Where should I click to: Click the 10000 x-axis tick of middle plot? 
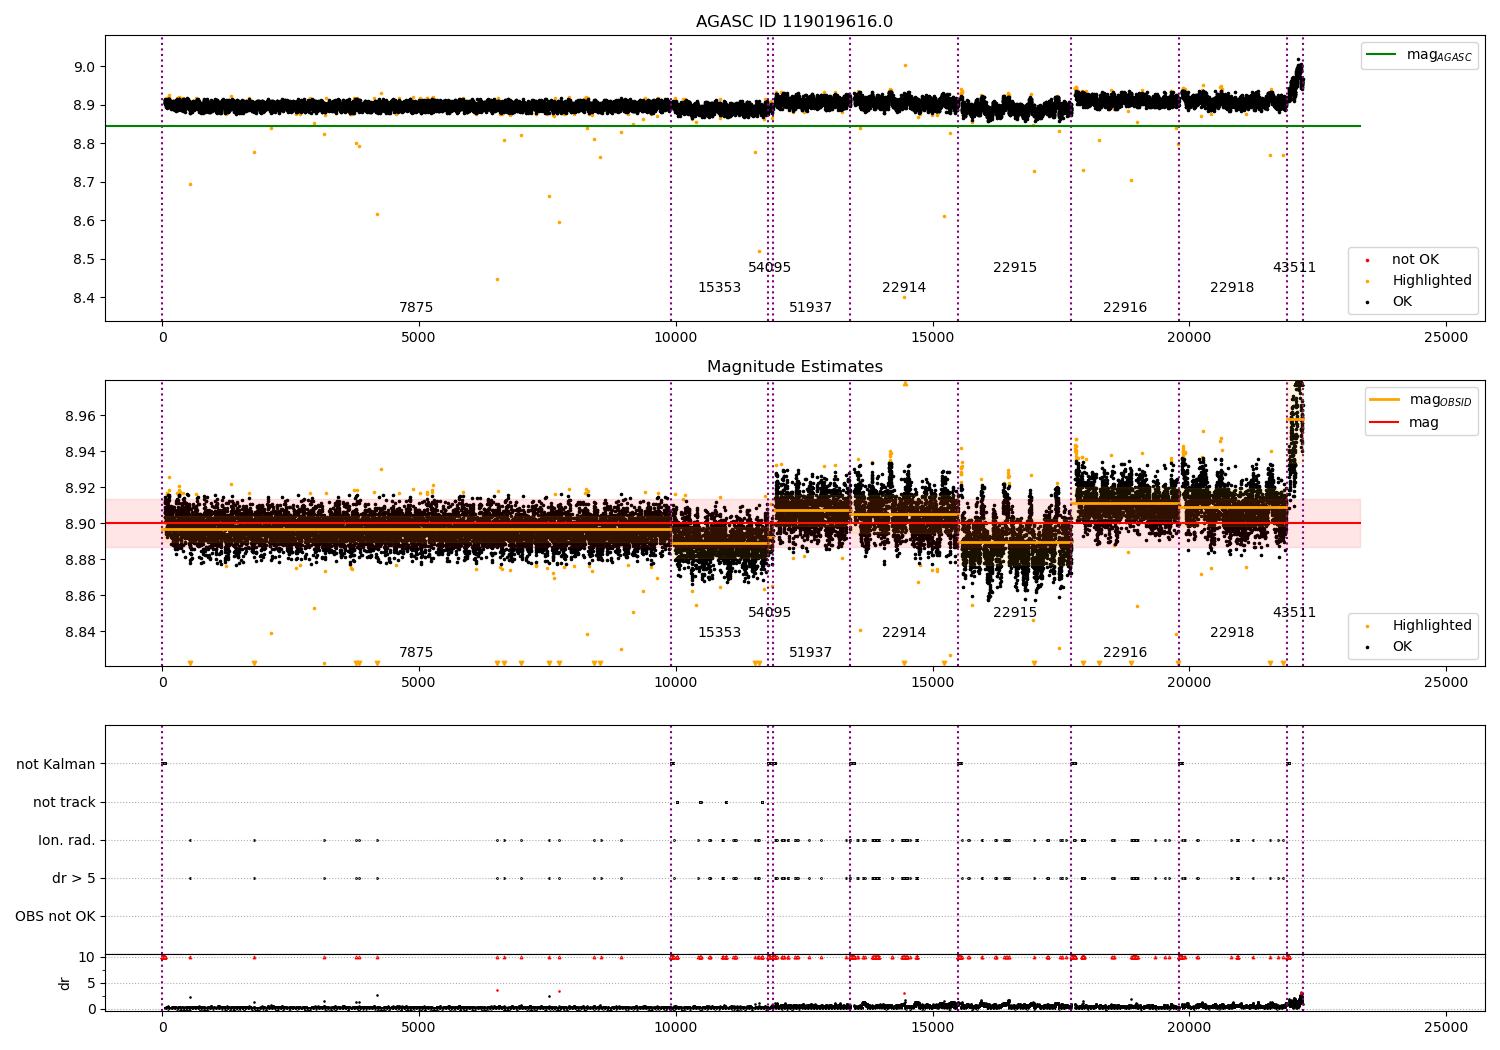click(x=675, y=683)
